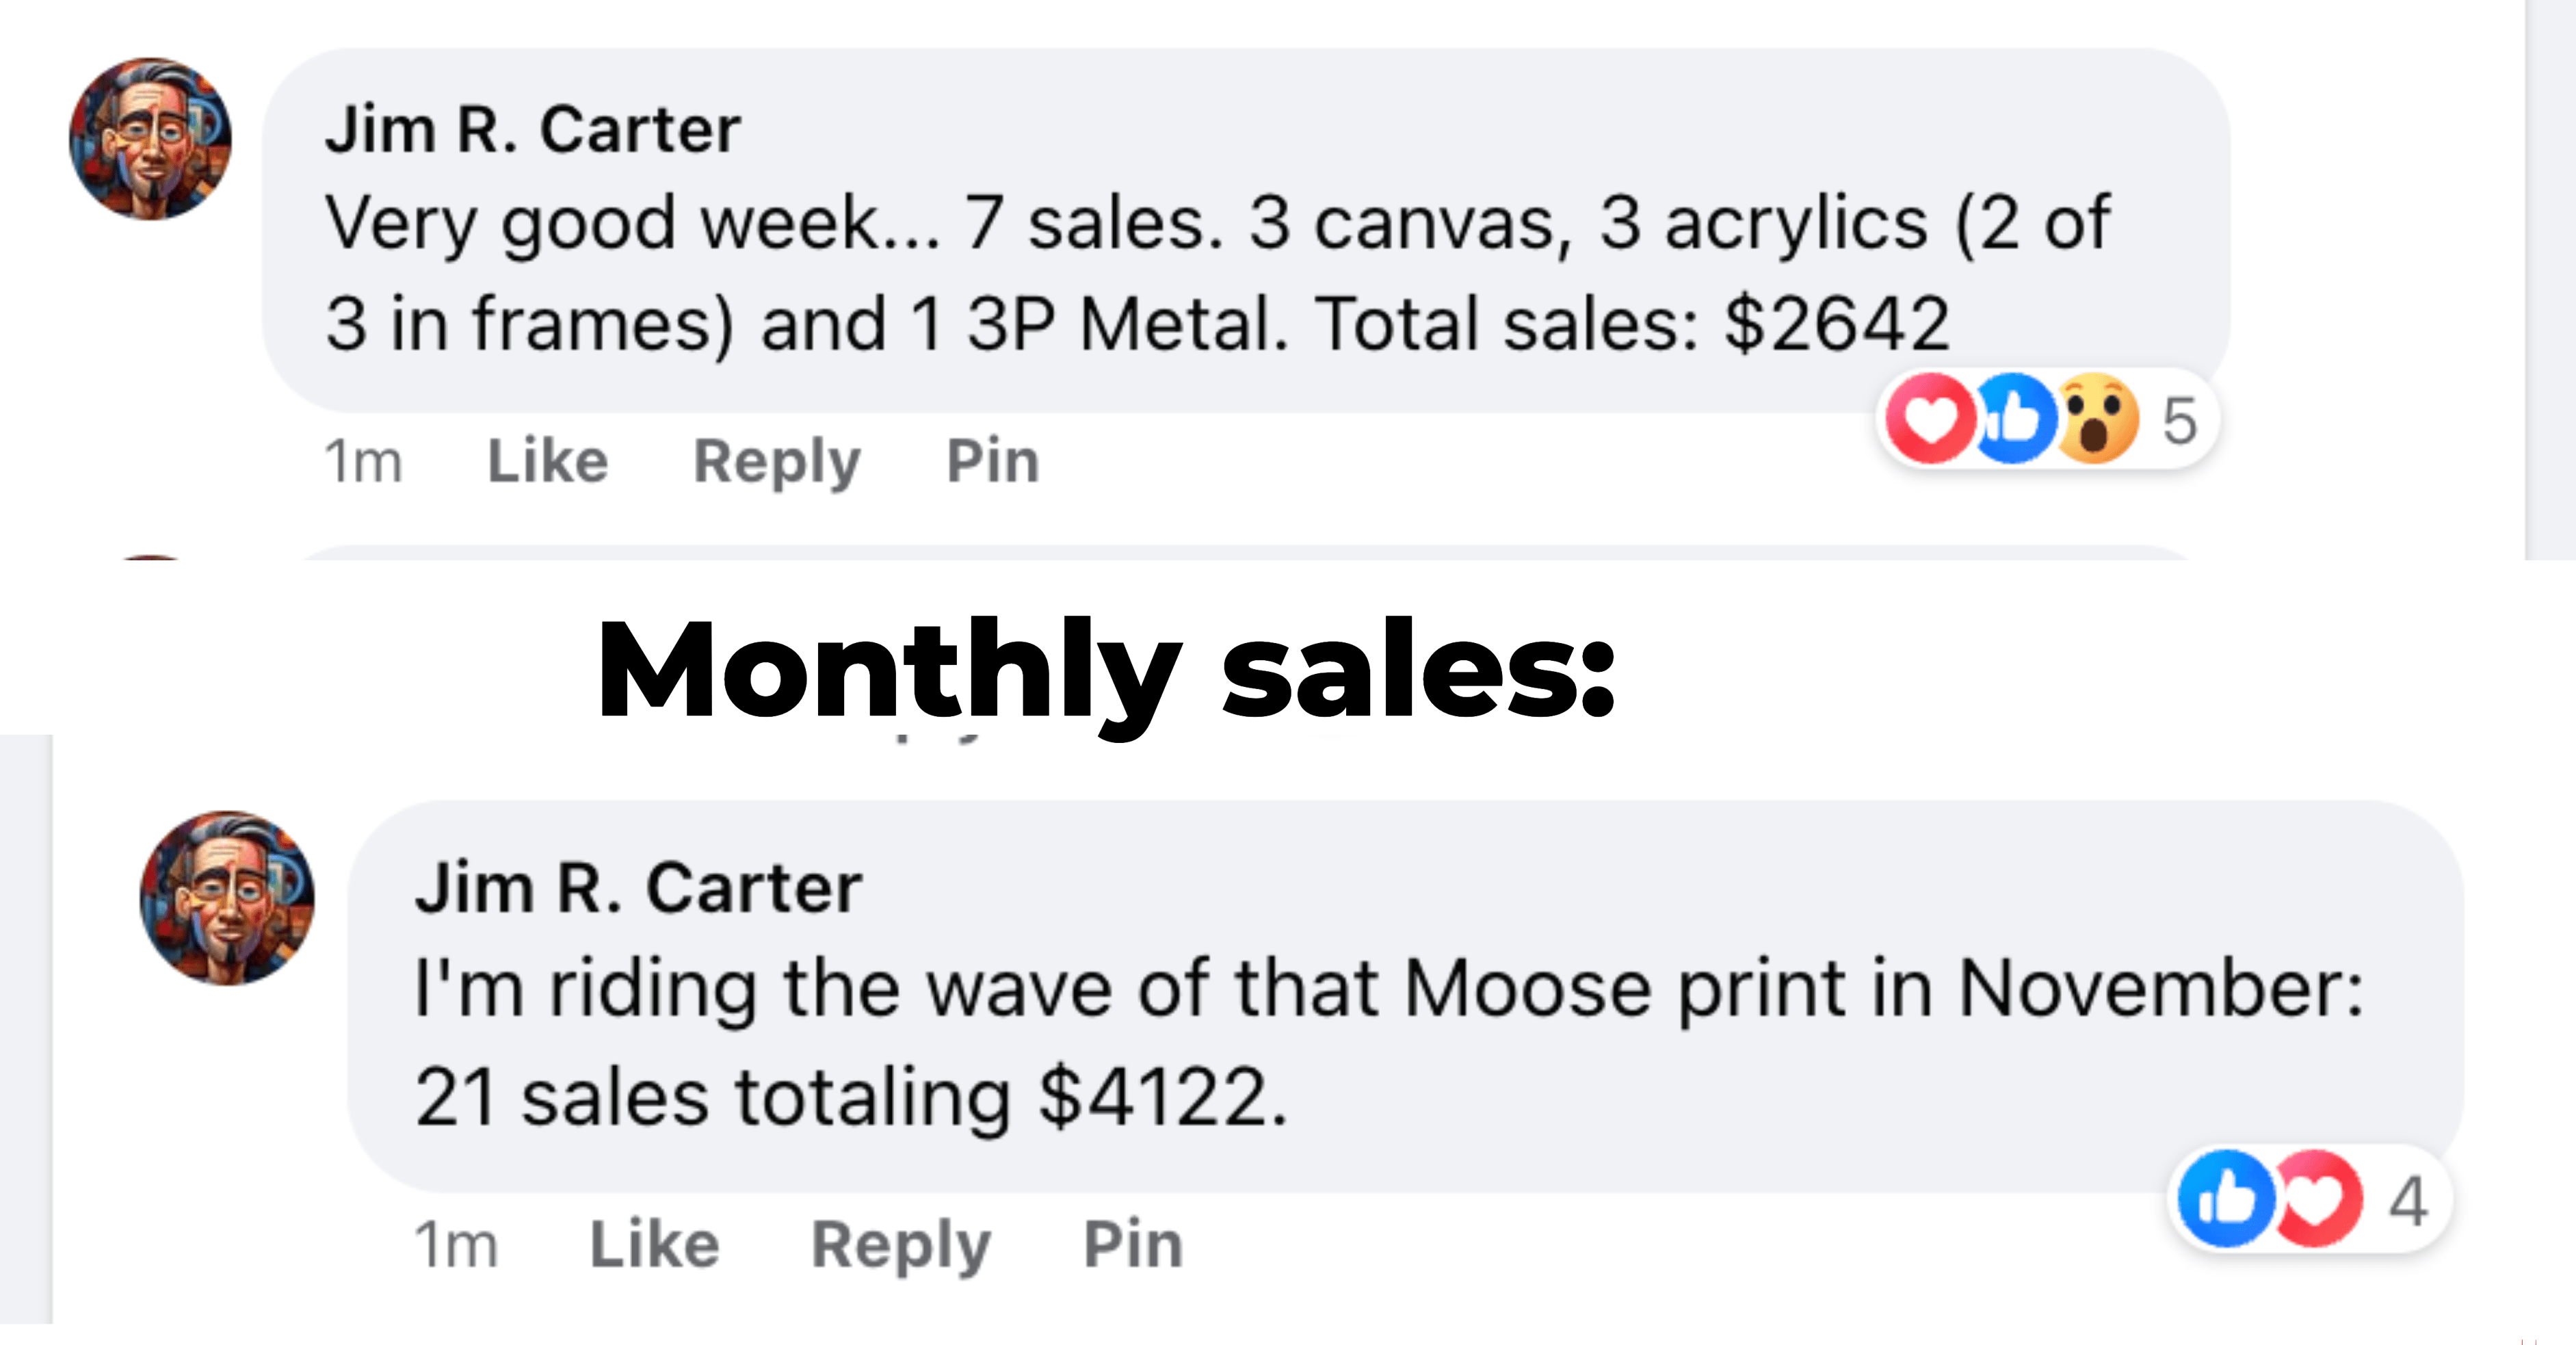Viewport: 2576px width, 1345px height.
Task: Open Jim R. Carter avatar on bottom comment
Action: 227,897
